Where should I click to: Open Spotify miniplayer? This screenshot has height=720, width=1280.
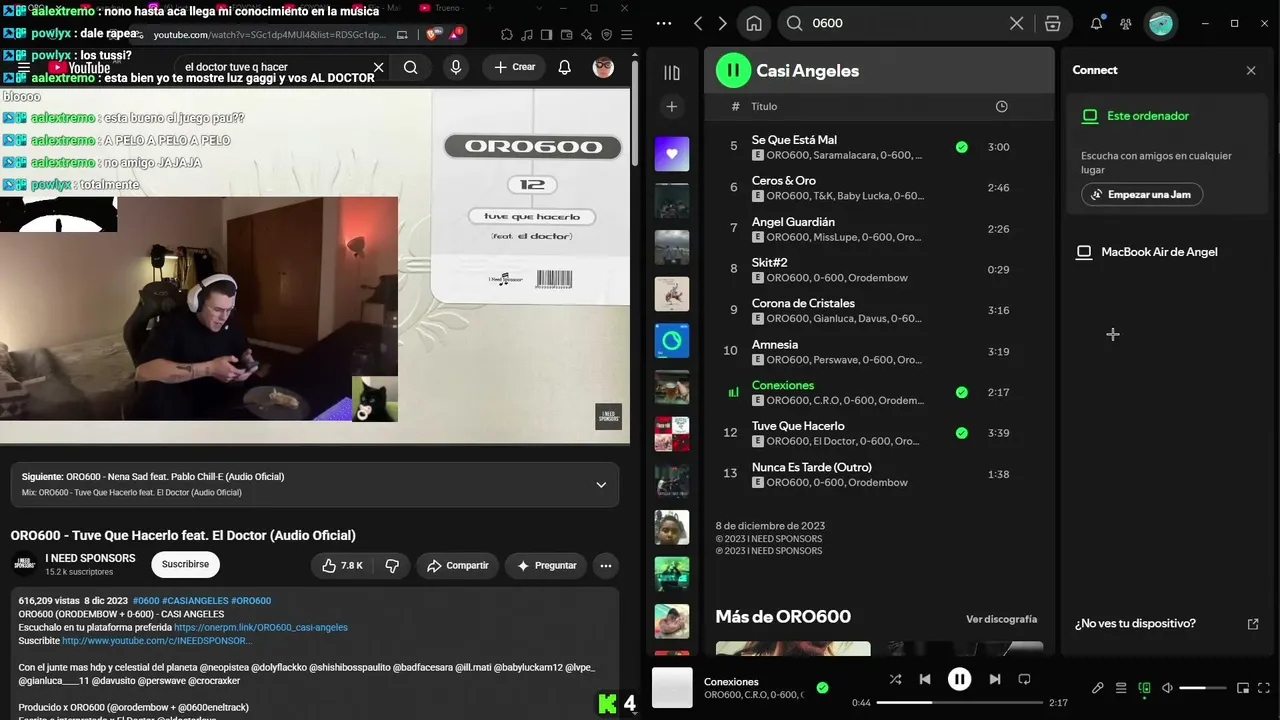click(1243, 688)
